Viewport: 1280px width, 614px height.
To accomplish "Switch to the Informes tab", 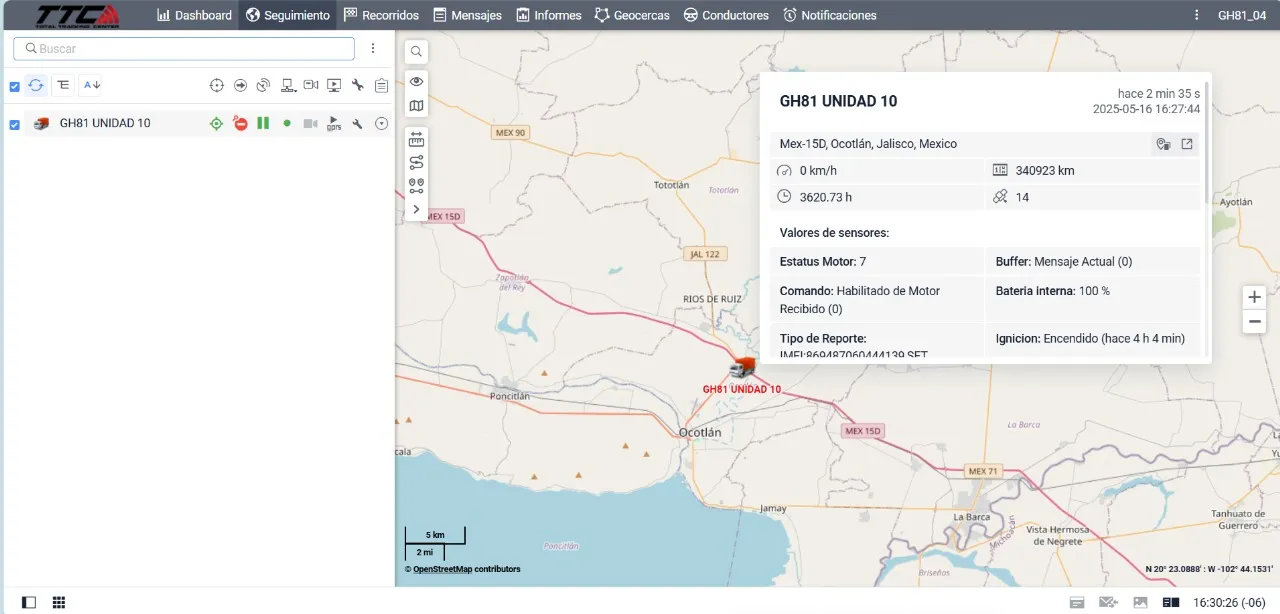I will click(549, 15).
